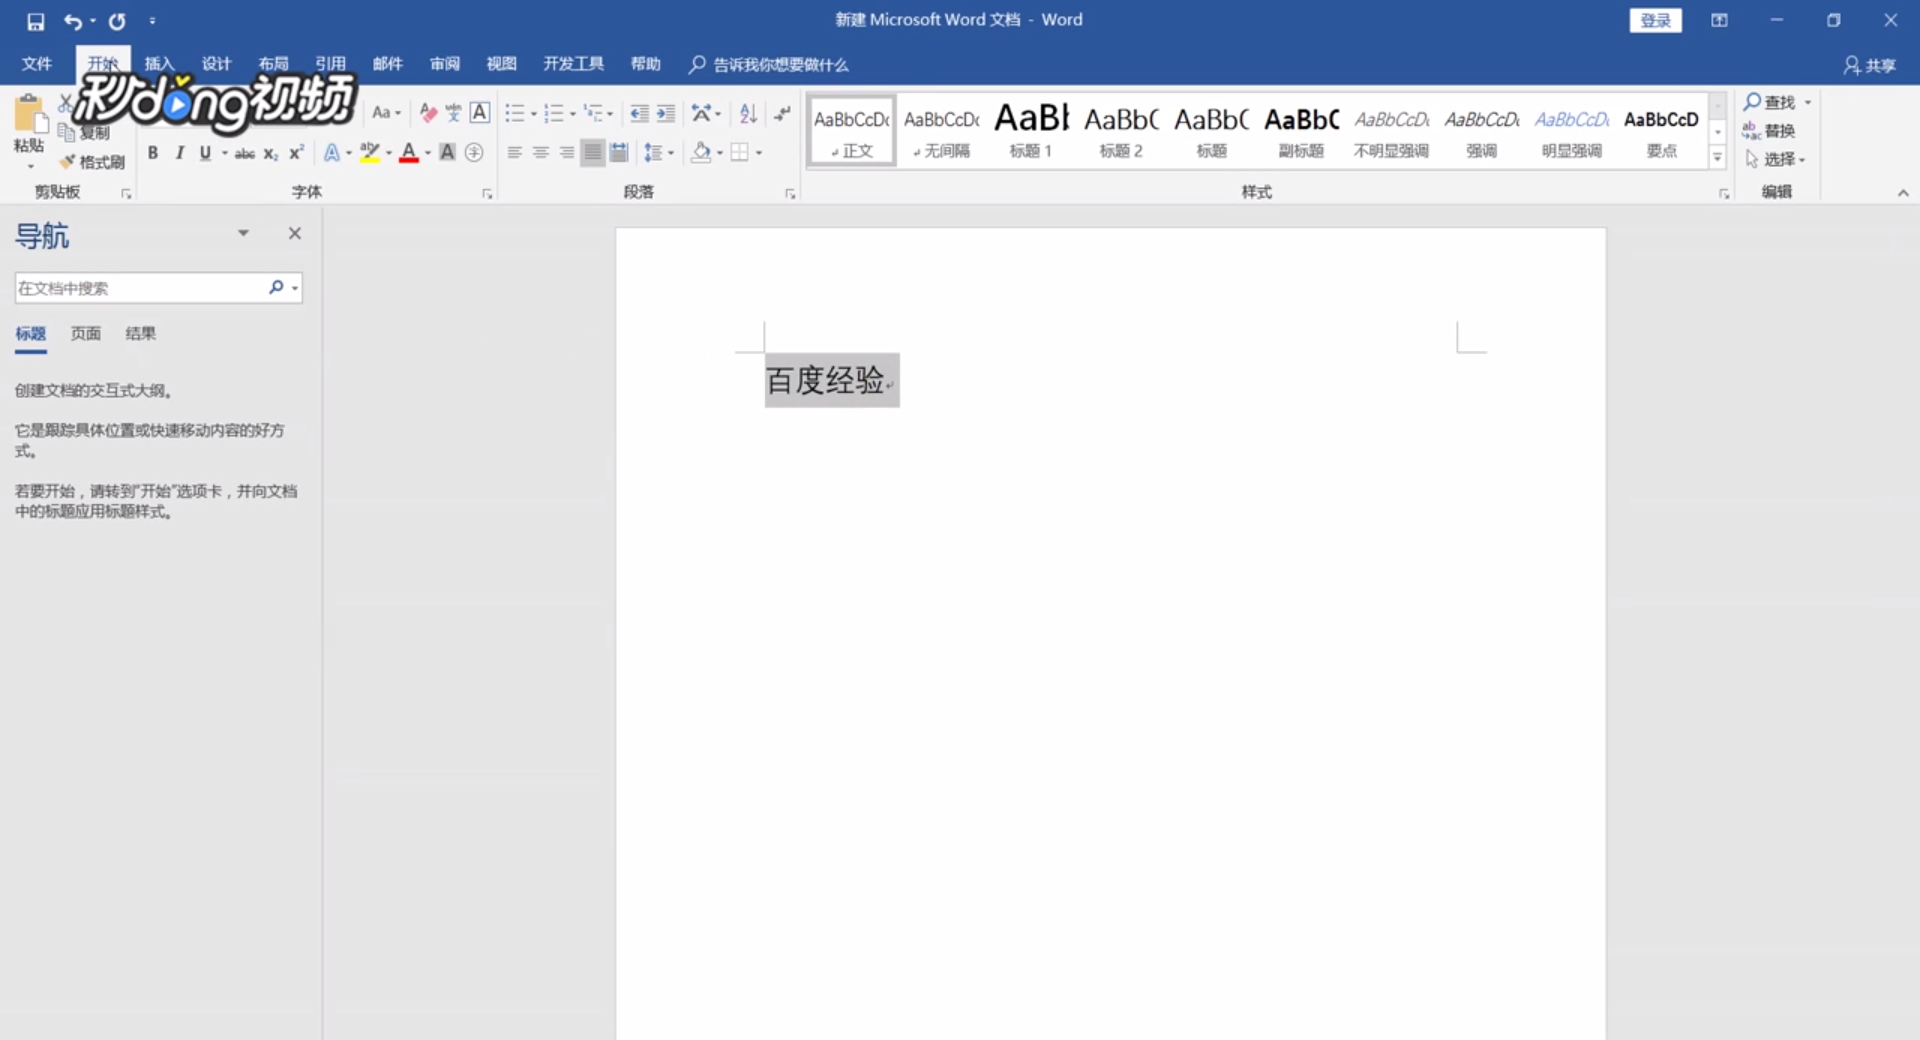This screenshot has width=1920, height=1040.
Task: Click the Paste clipboard icon
Action: click(29, 115)
